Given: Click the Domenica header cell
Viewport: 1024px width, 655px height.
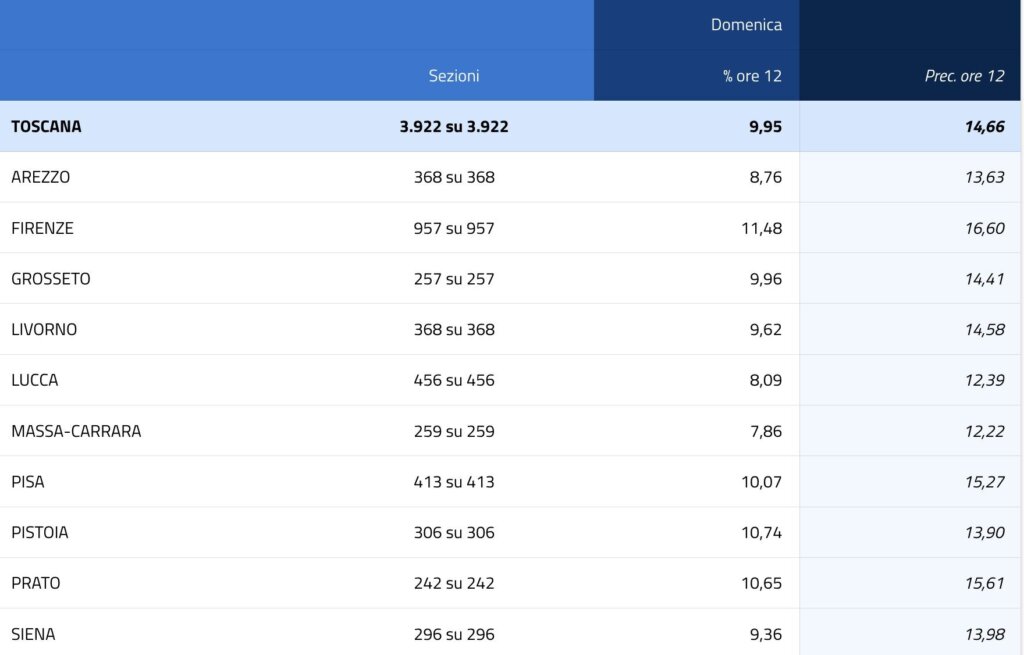Looking at the screenshot, I should pyautogui.click(x=746, y=25).
